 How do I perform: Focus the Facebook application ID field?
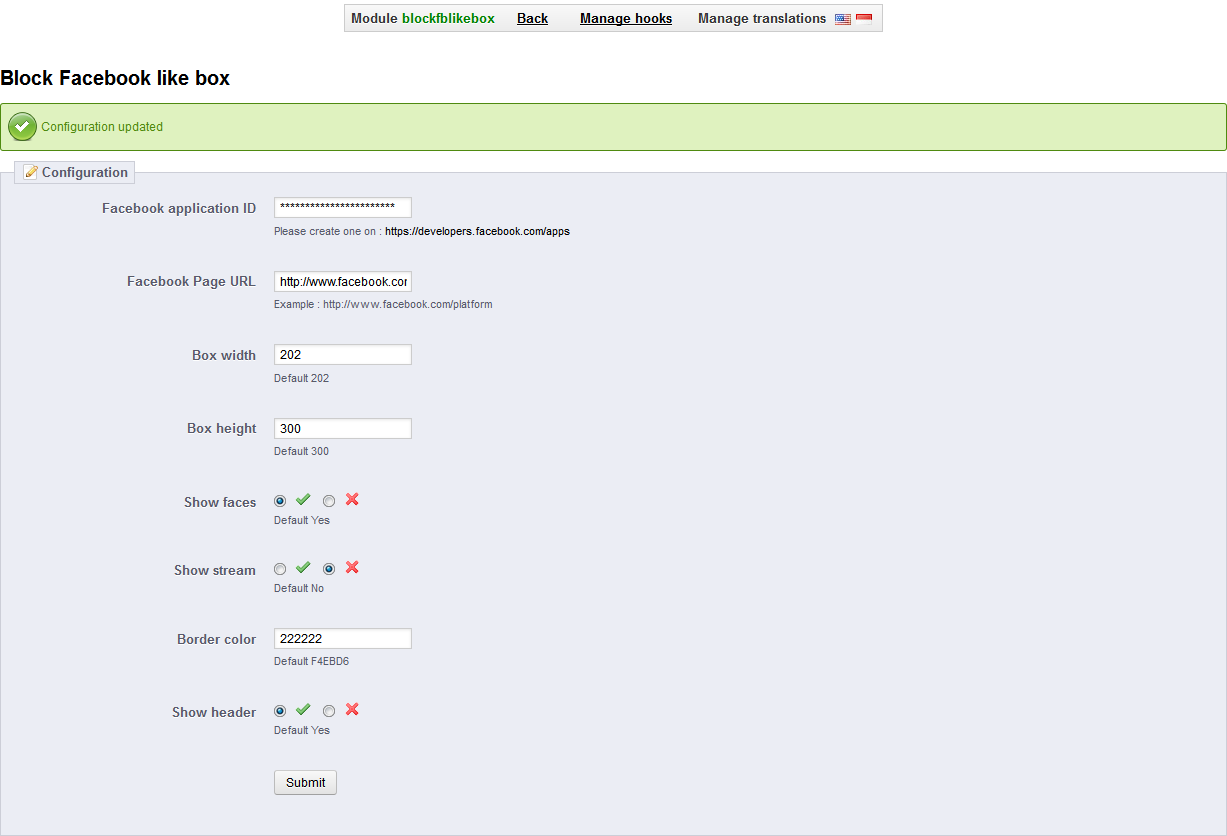343,207
